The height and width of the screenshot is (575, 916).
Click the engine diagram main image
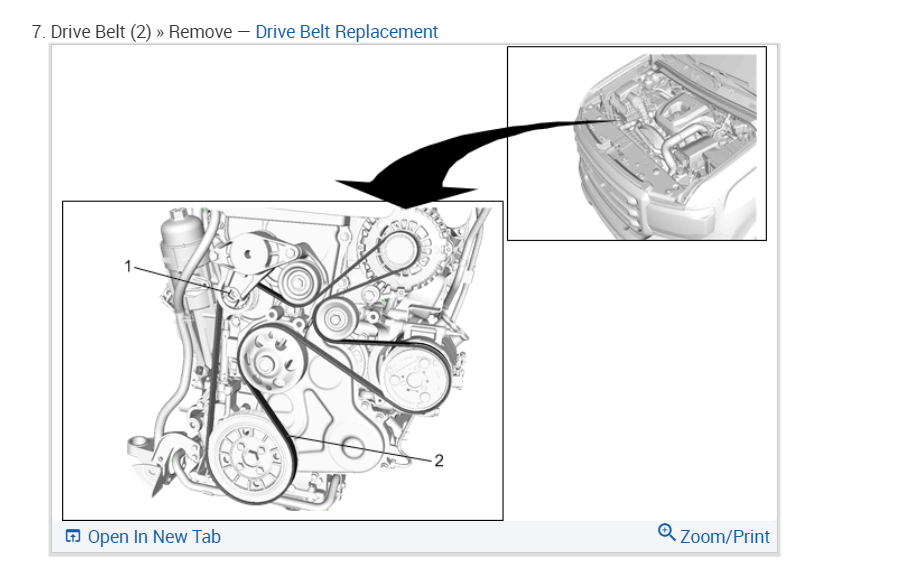pyautogui.click(x=283, y=361)
